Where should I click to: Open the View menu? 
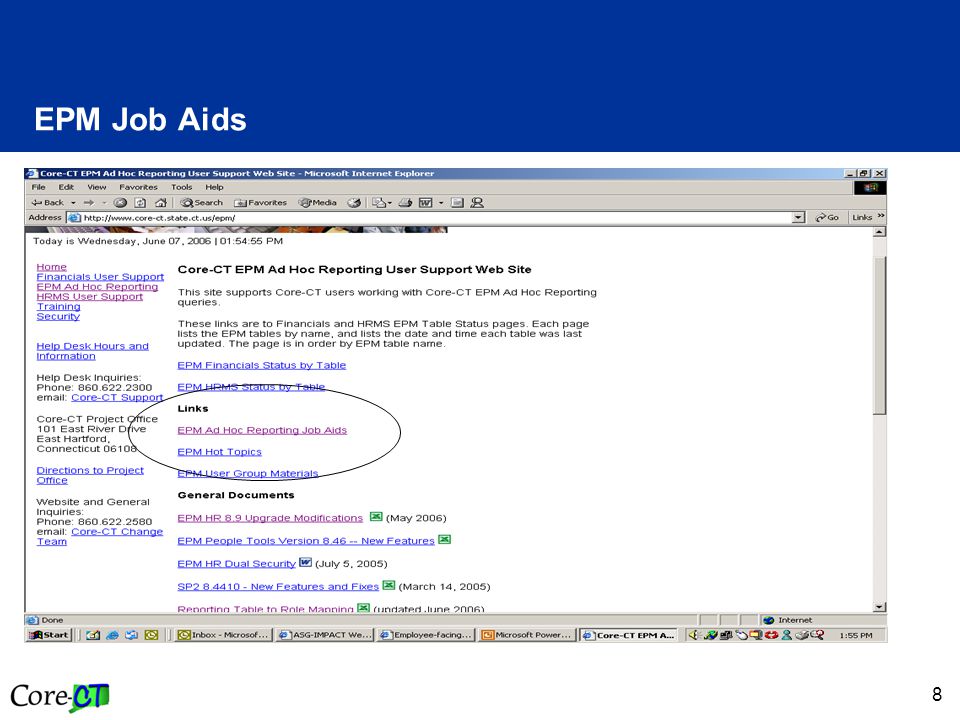pyautogui.click(x=97, y=187)
